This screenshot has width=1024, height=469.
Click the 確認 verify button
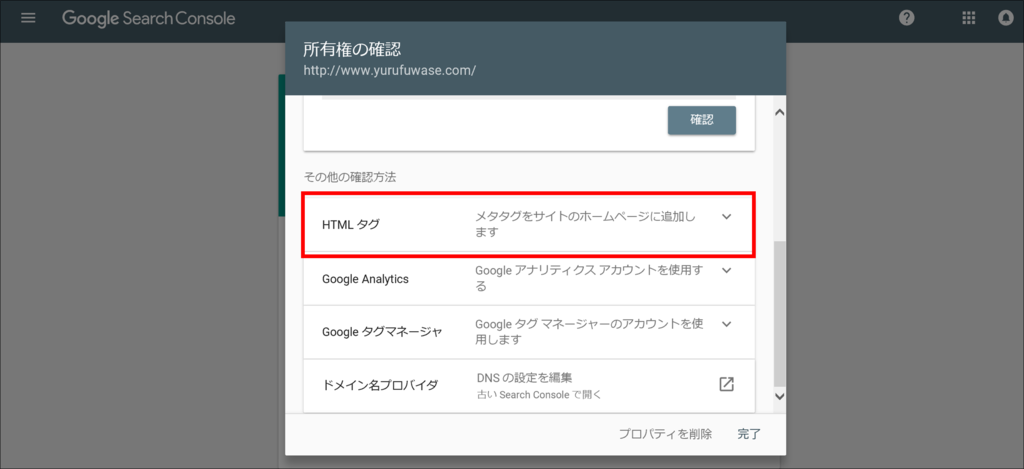click(701, 120)
